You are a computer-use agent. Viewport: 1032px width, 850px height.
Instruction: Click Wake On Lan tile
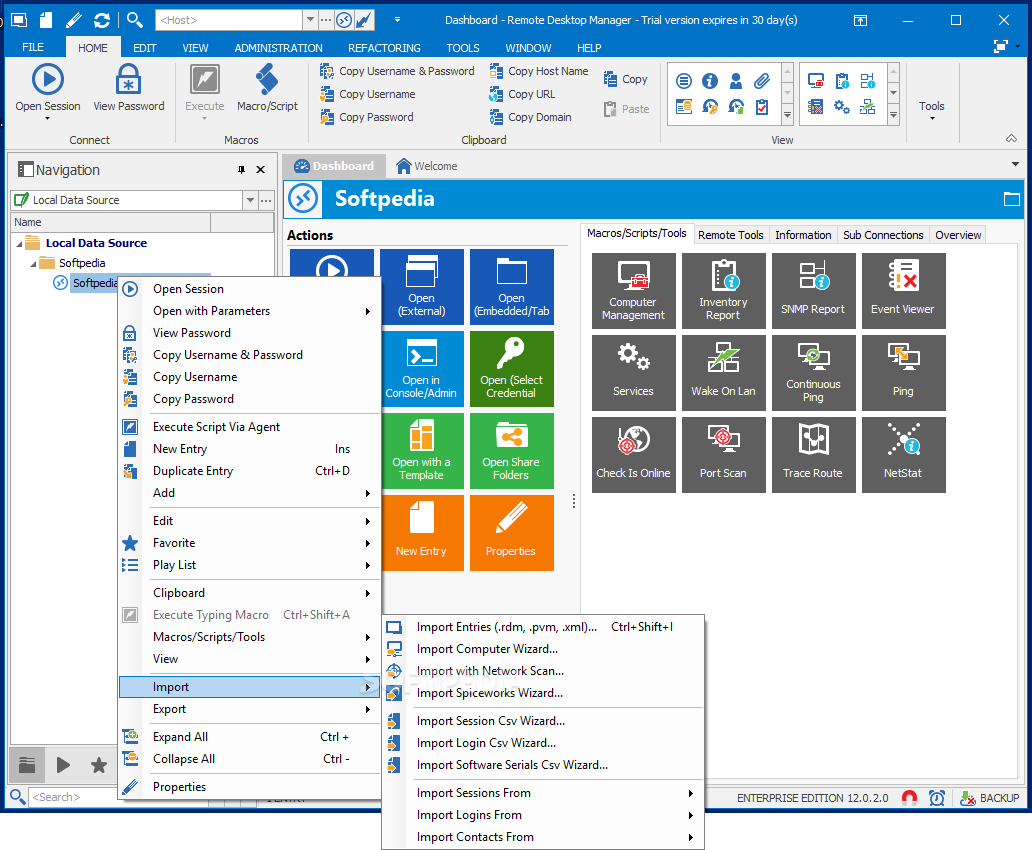click(723, 373)
